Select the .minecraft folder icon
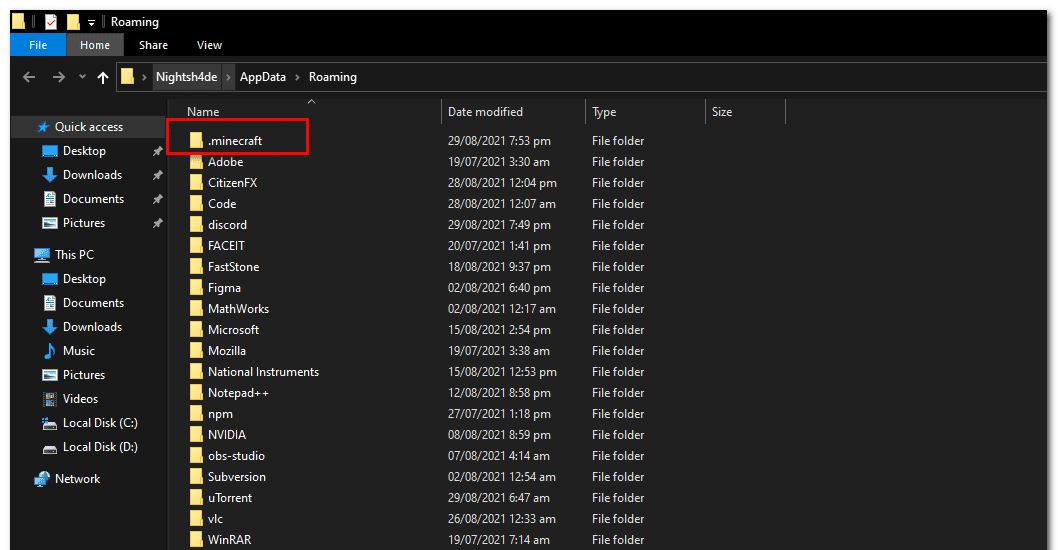 coord(196,140)
